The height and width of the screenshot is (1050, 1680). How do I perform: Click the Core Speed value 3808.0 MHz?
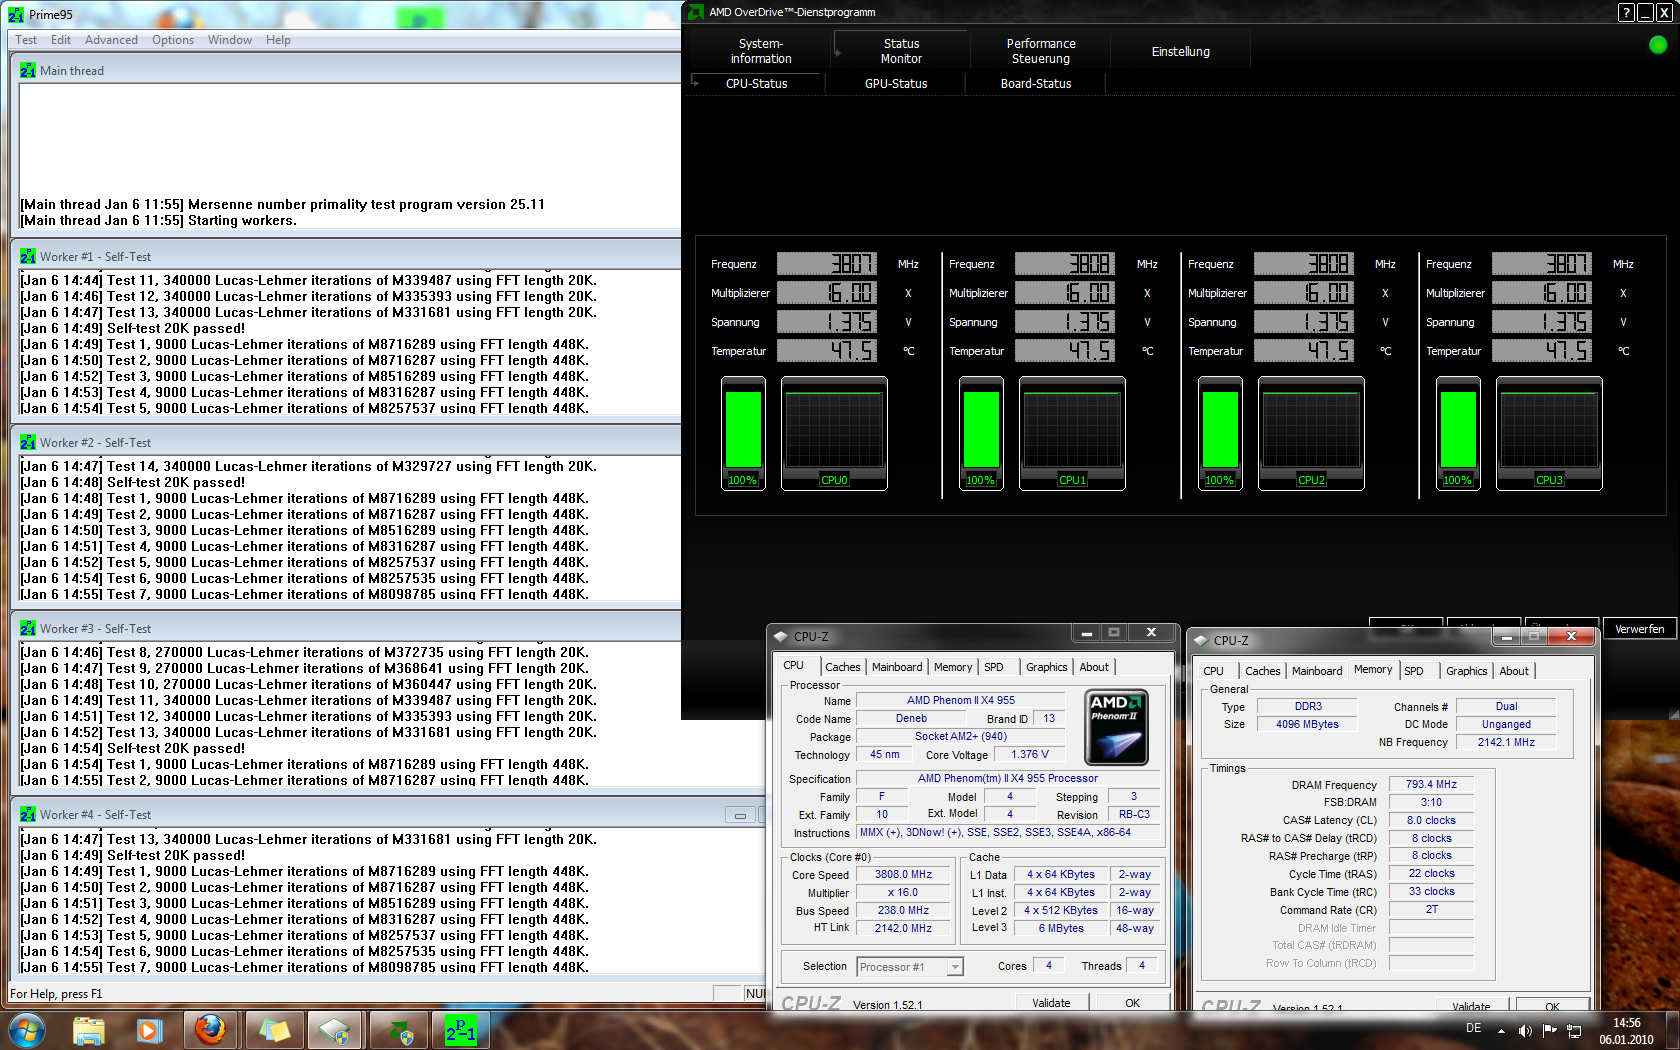tap(903, 874)
